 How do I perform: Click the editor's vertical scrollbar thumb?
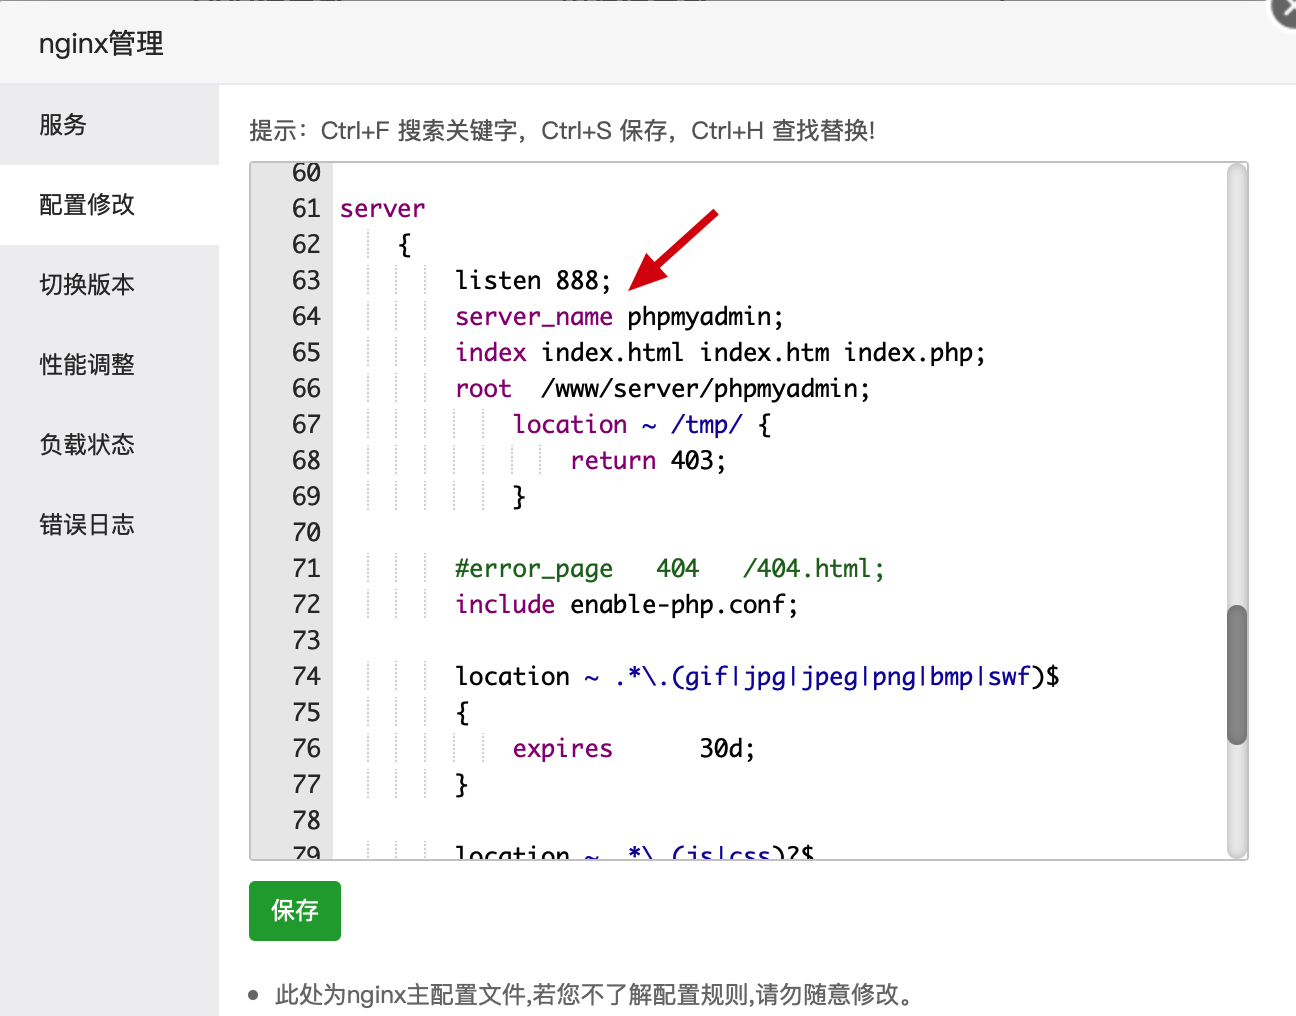(1237, 675)
